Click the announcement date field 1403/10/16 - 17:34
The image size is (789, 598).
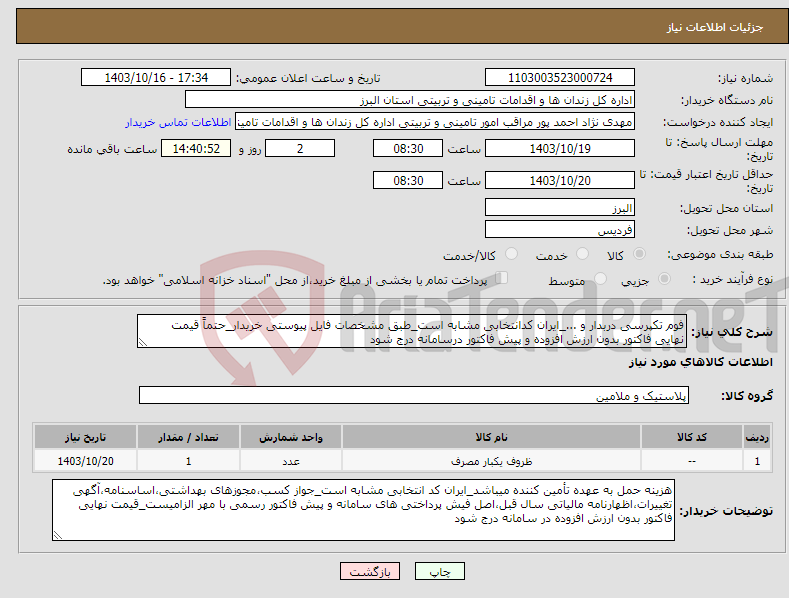[x=156, y=78]
